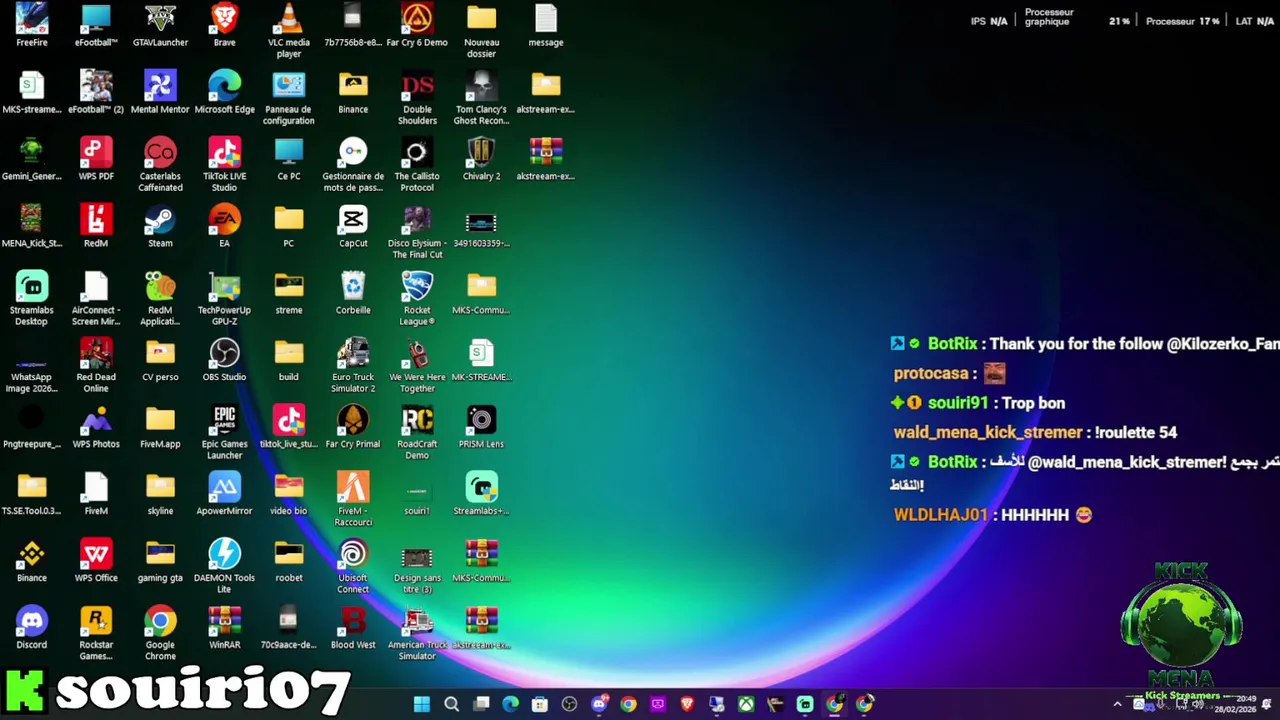Launch TikTok LIVE Studio from desktop
The width and height of the screenshot is (1280, 720).
coord(224,165)
